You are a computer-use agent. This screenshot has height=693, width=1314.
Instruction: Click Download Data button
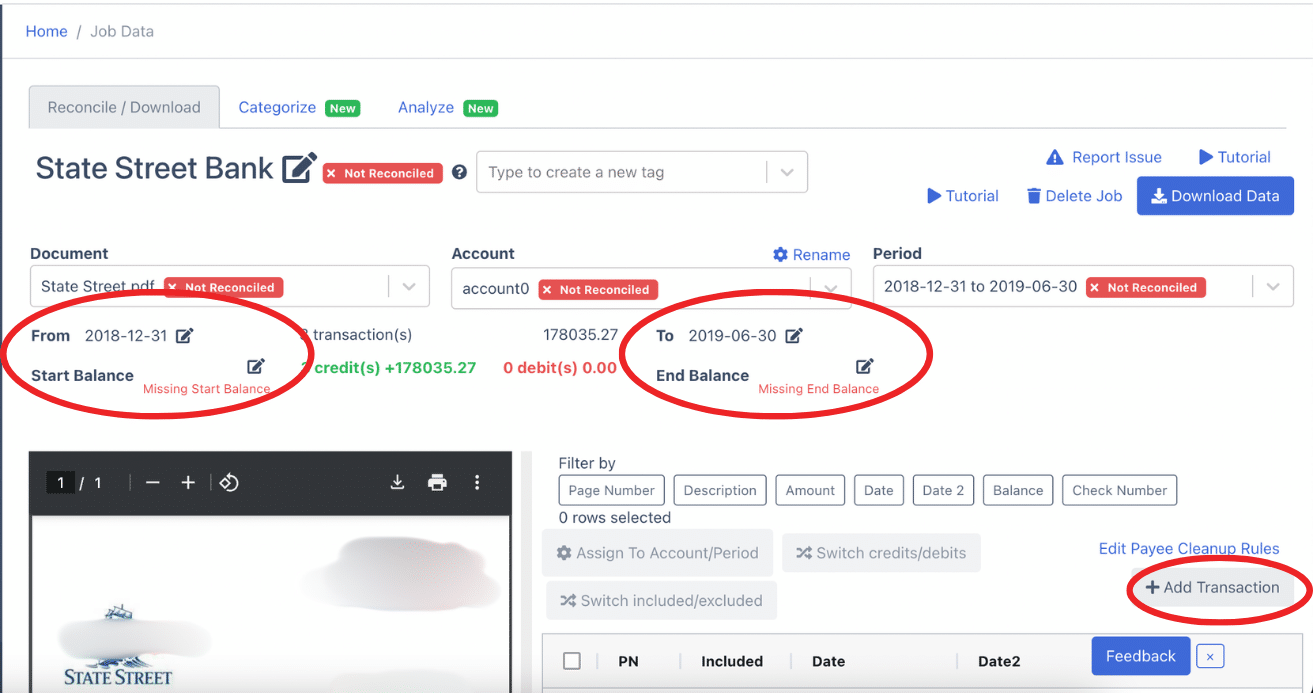coord(1215,196)
